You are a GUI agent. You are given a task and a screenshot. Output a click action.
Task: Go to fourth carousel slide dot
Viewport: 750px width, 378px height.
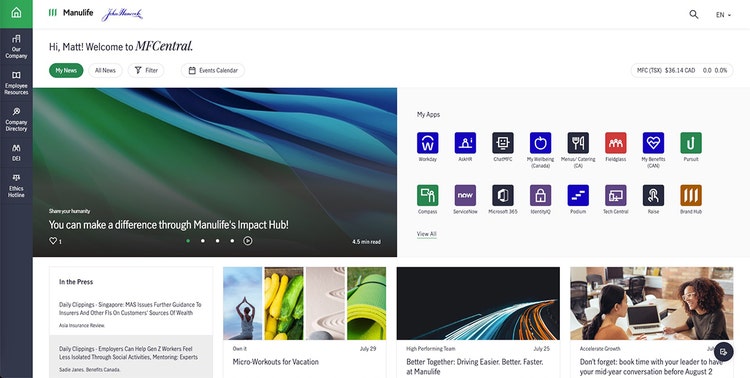(232, 241)
